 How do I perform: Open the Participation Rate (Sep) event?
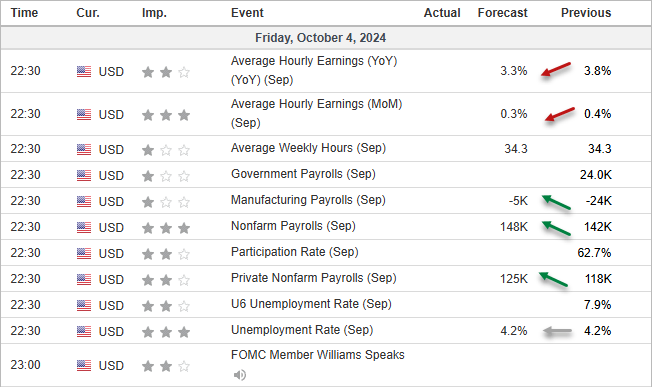(294, 252)
